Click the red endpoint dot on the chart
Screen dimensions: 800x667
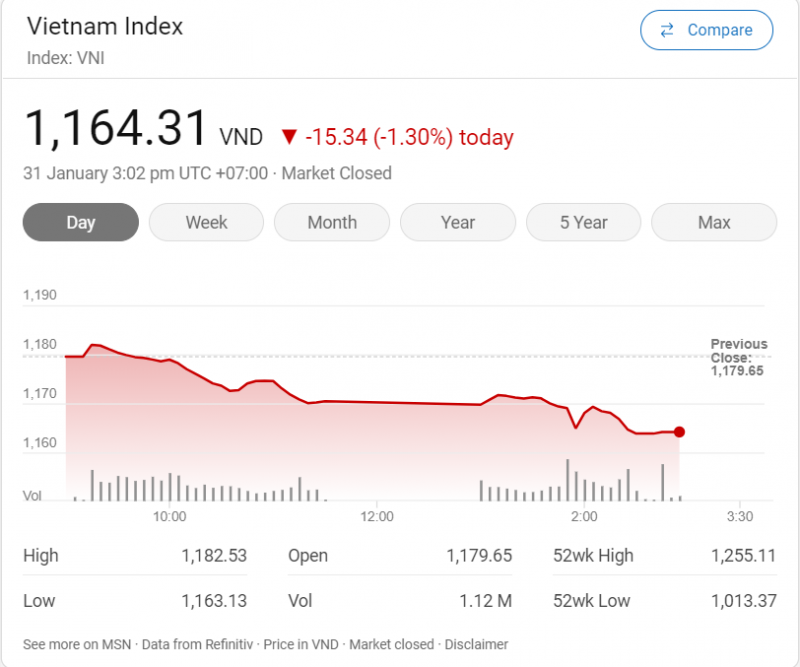coord(679,432)
